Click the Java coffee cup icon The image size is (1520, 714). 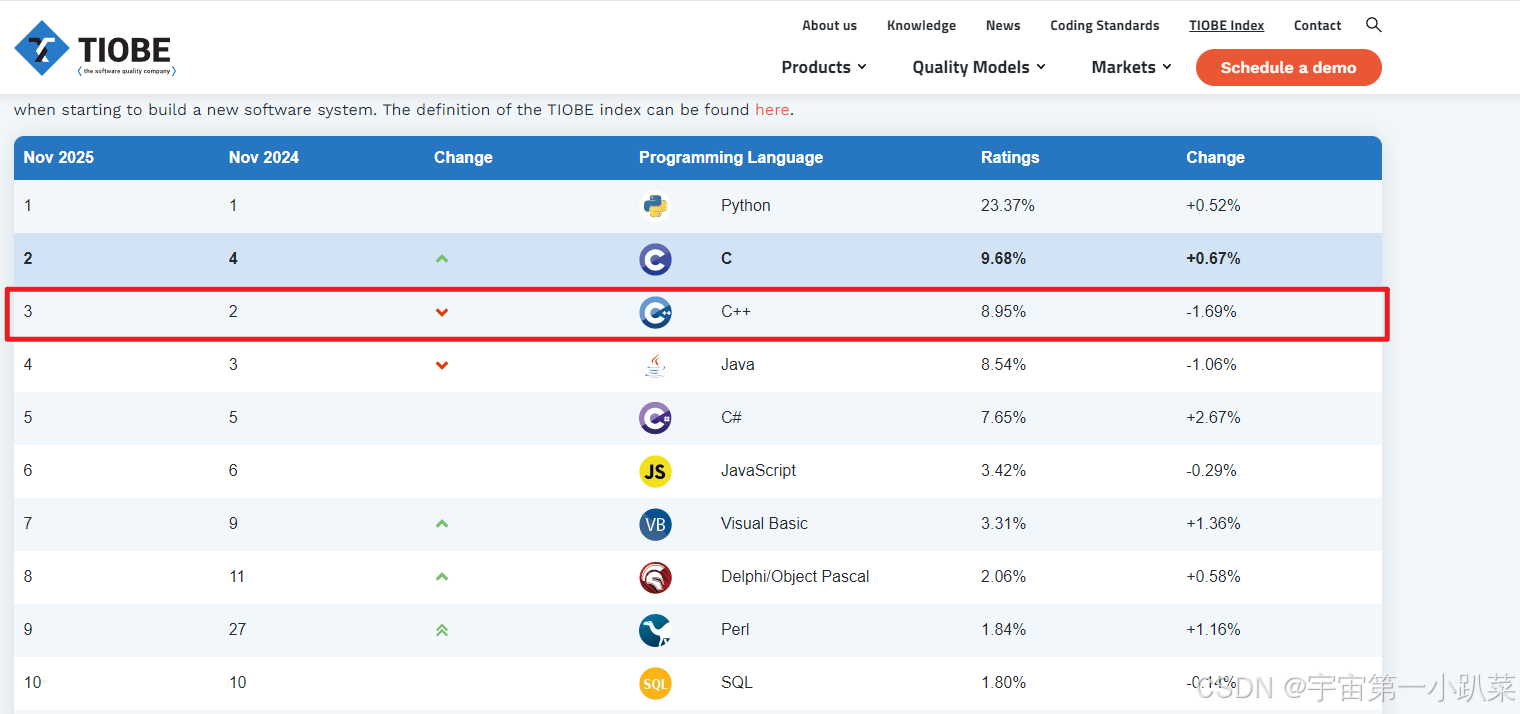pos(655,365)
